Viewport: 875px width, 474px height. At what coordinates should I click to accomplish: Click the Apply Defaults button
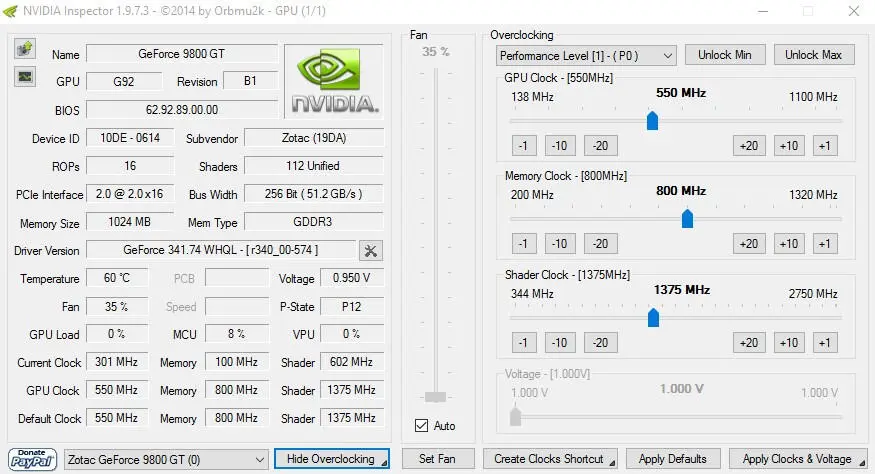[x=673, y=459]
